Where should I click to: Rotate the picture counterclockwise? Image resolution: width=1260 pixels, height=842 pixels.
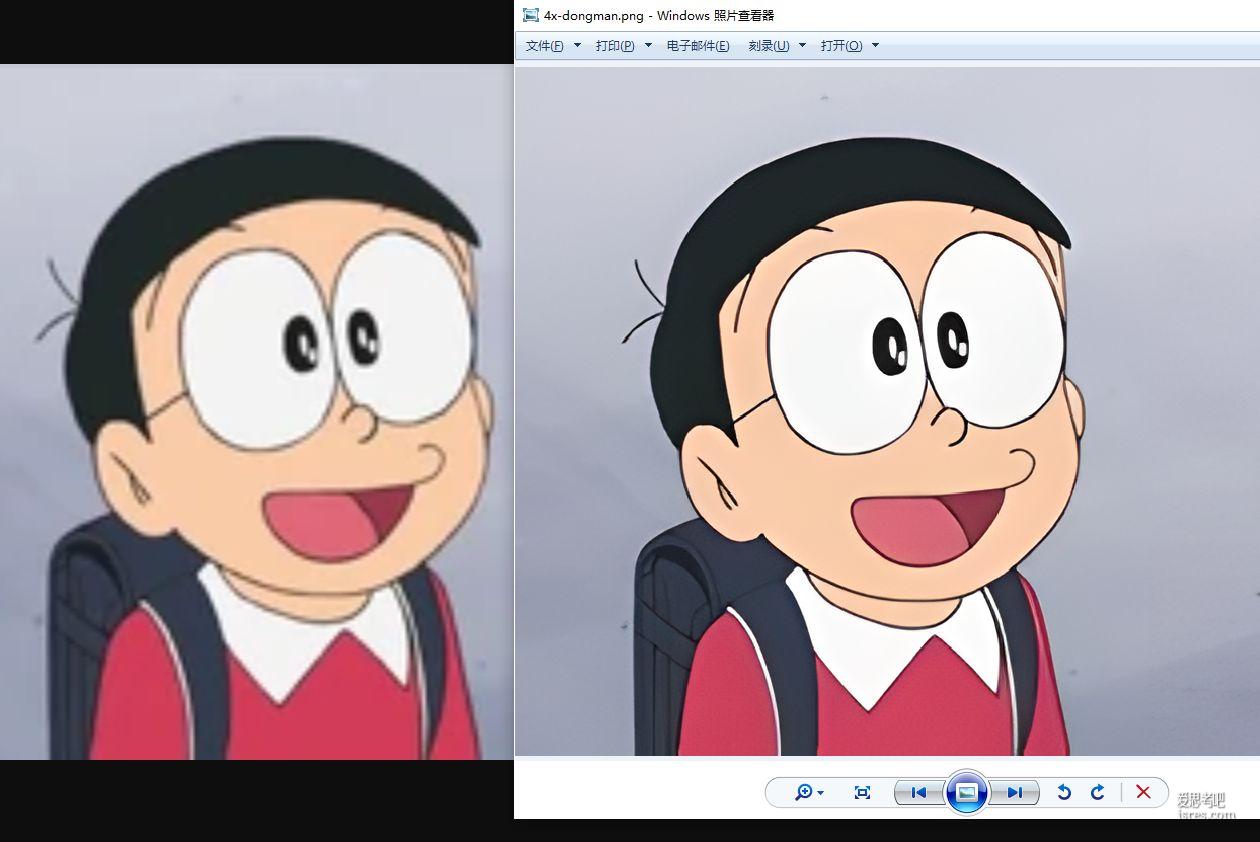[1064, 792]
